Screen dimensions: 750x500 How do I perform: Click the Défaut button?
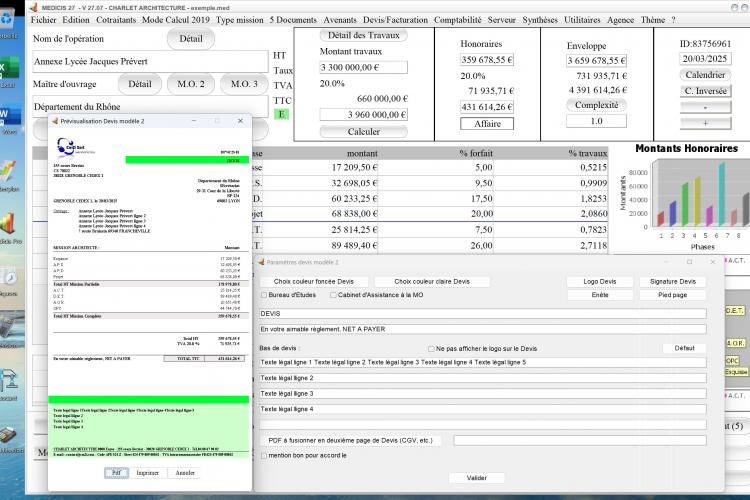coord(684,348)
